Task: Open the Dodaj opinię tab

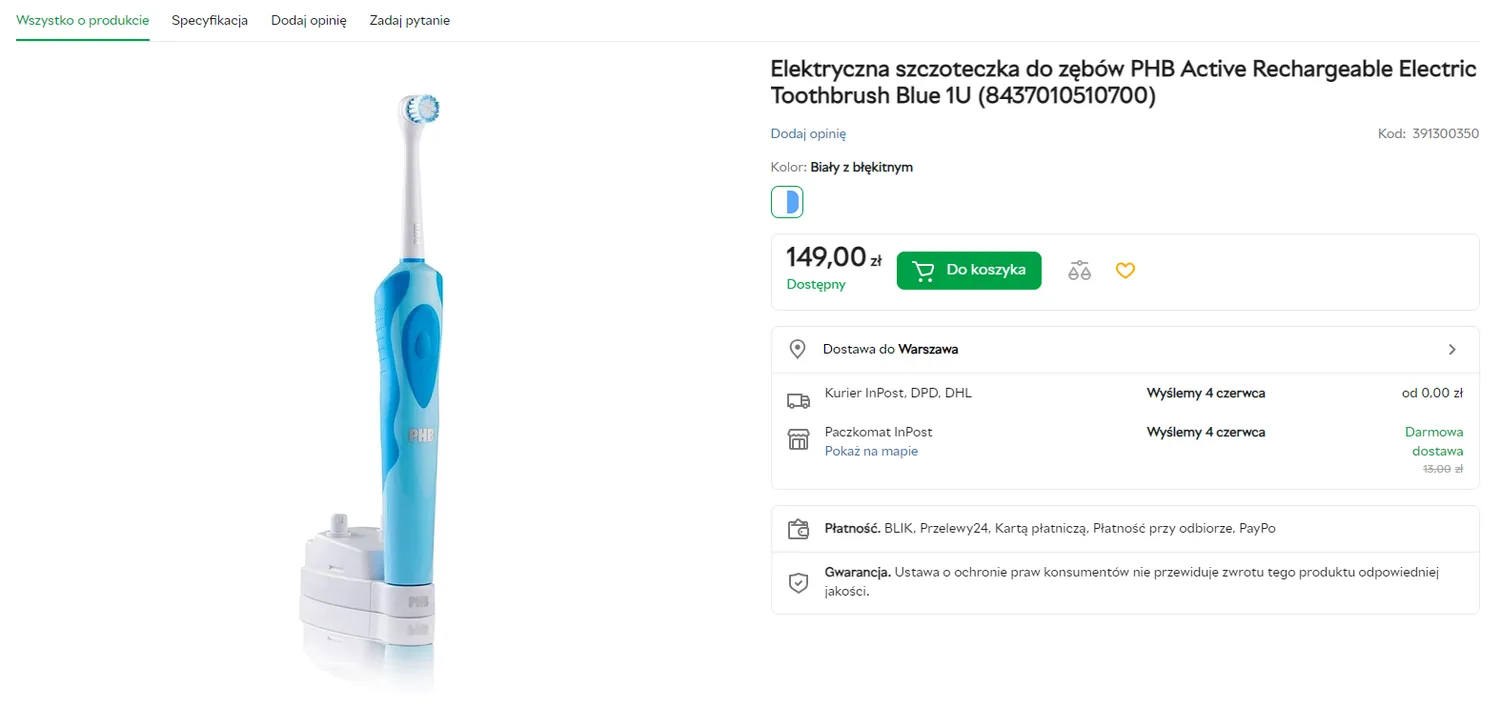Action: 309,20
